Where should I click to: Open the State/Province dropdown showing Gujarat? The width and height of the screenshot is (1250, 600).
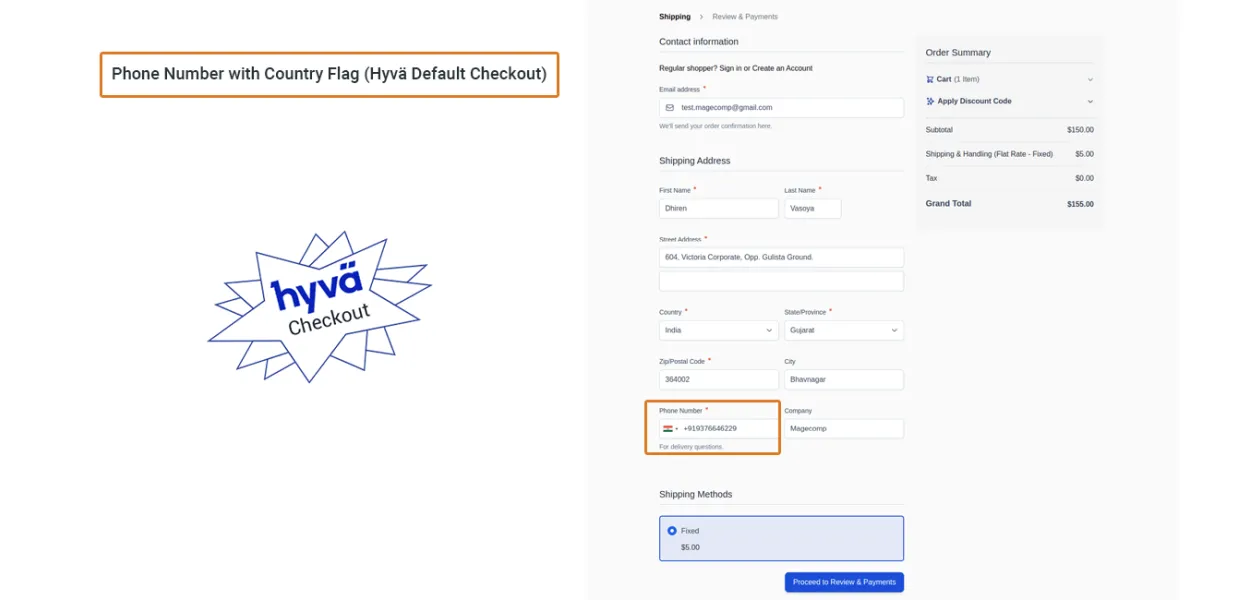pos(843,331)
